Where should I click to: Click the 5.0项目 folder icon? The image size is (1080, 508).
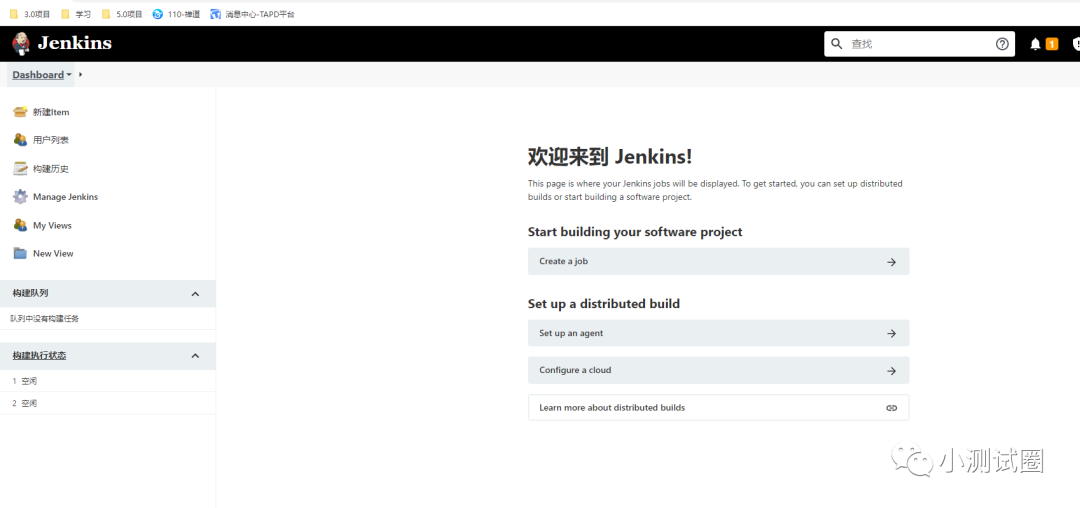coord(106,14)
